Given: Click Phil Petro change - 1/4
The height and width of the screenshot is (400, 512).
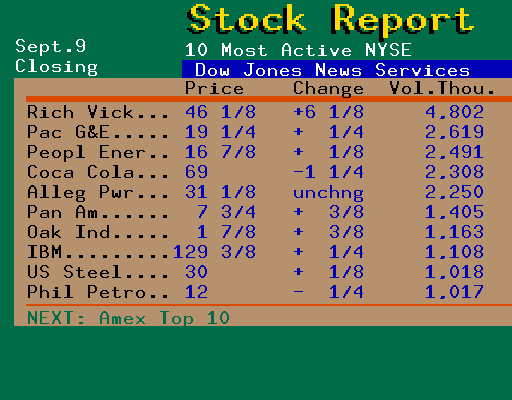Looking at the screenshot, I should point(328,292).
